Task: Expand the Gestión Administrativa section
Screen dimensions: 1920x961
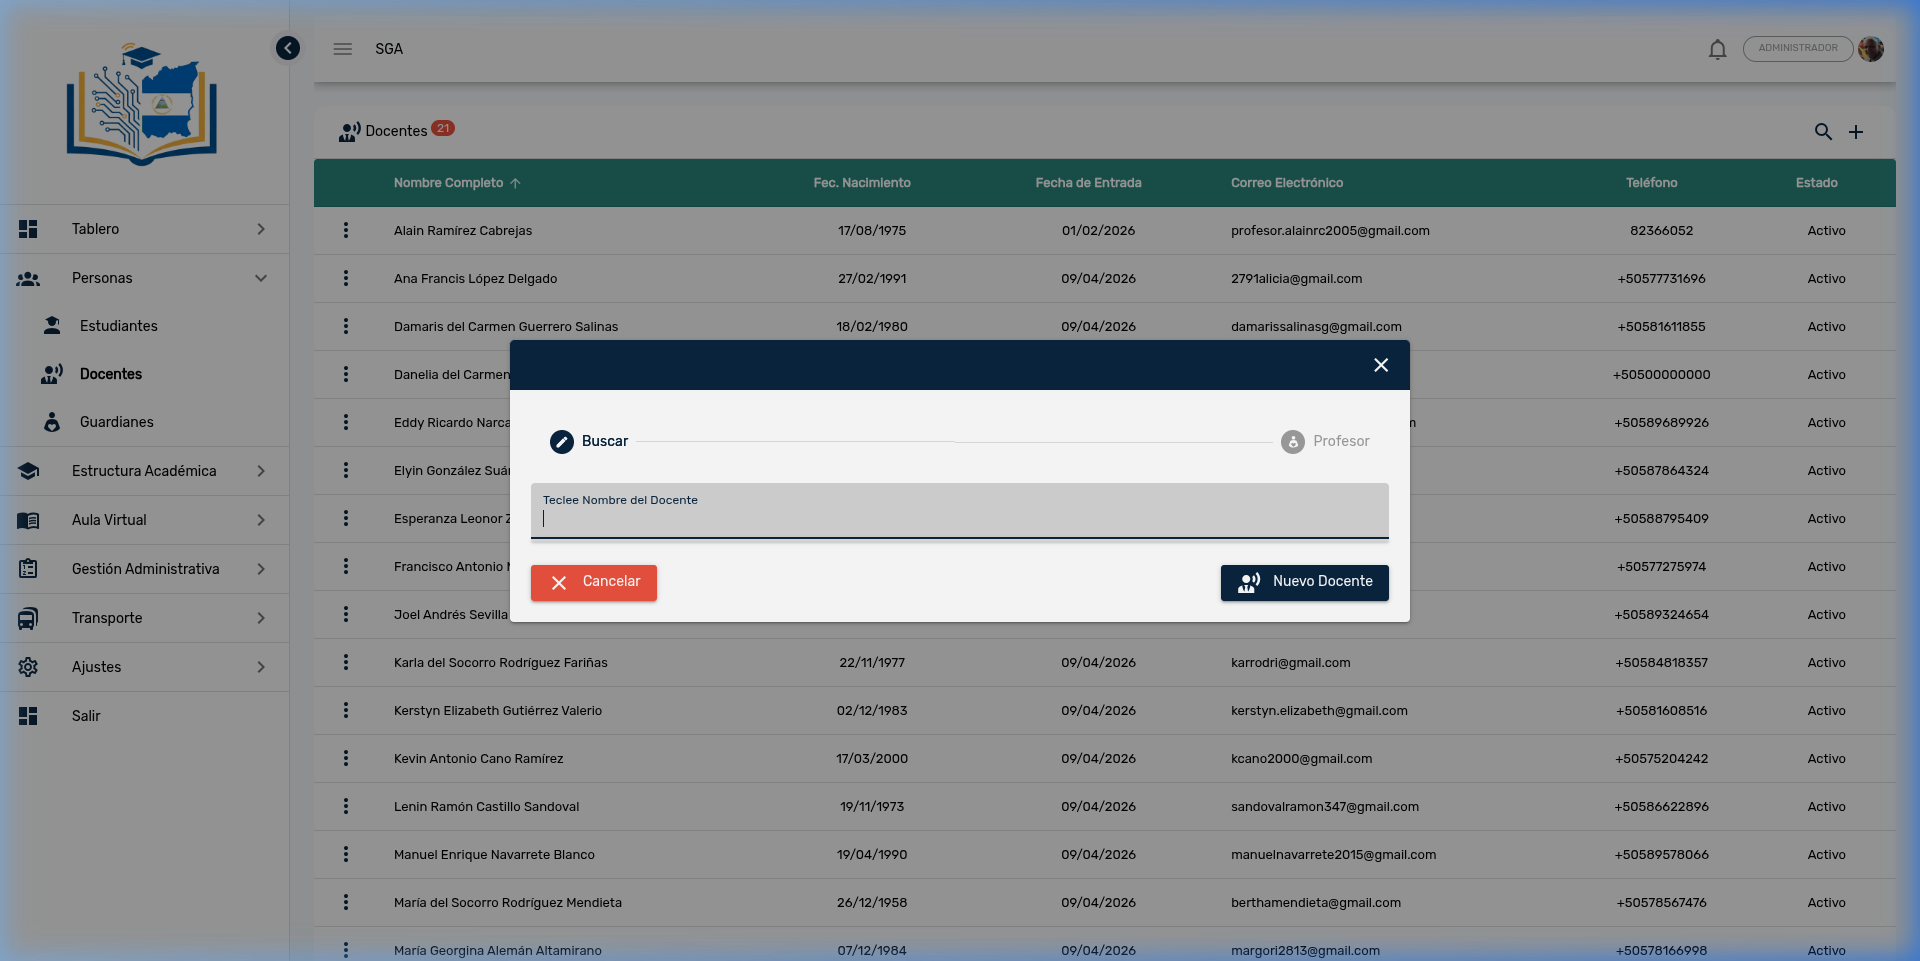Action: tap(145, 569)
